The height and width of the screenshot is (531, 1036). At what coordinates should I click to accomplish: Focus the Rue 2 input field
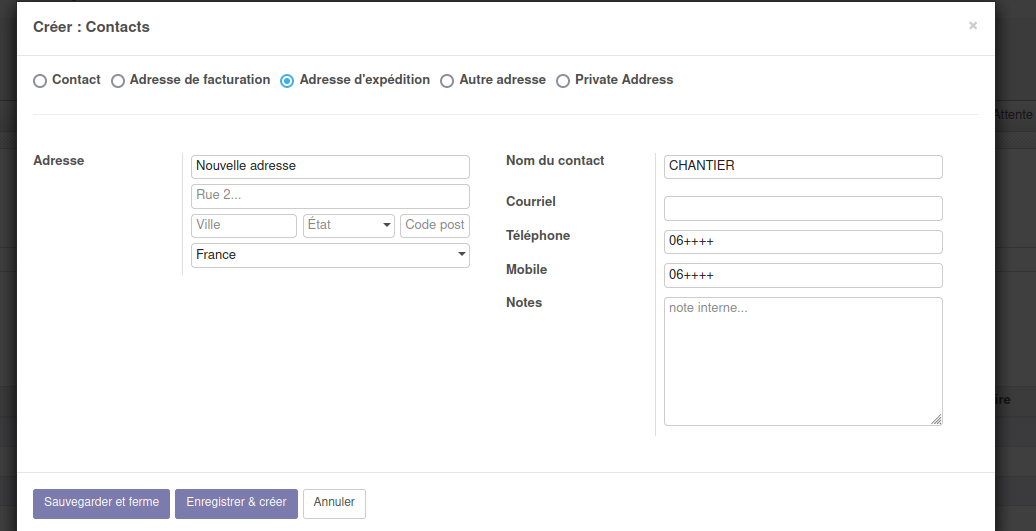[x=330, y=196]
